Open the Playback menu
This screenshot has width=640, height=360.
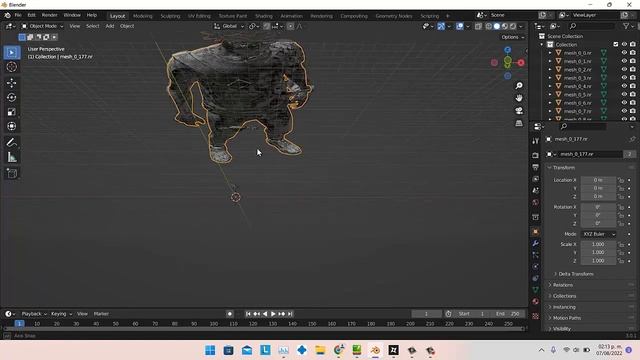34,314
